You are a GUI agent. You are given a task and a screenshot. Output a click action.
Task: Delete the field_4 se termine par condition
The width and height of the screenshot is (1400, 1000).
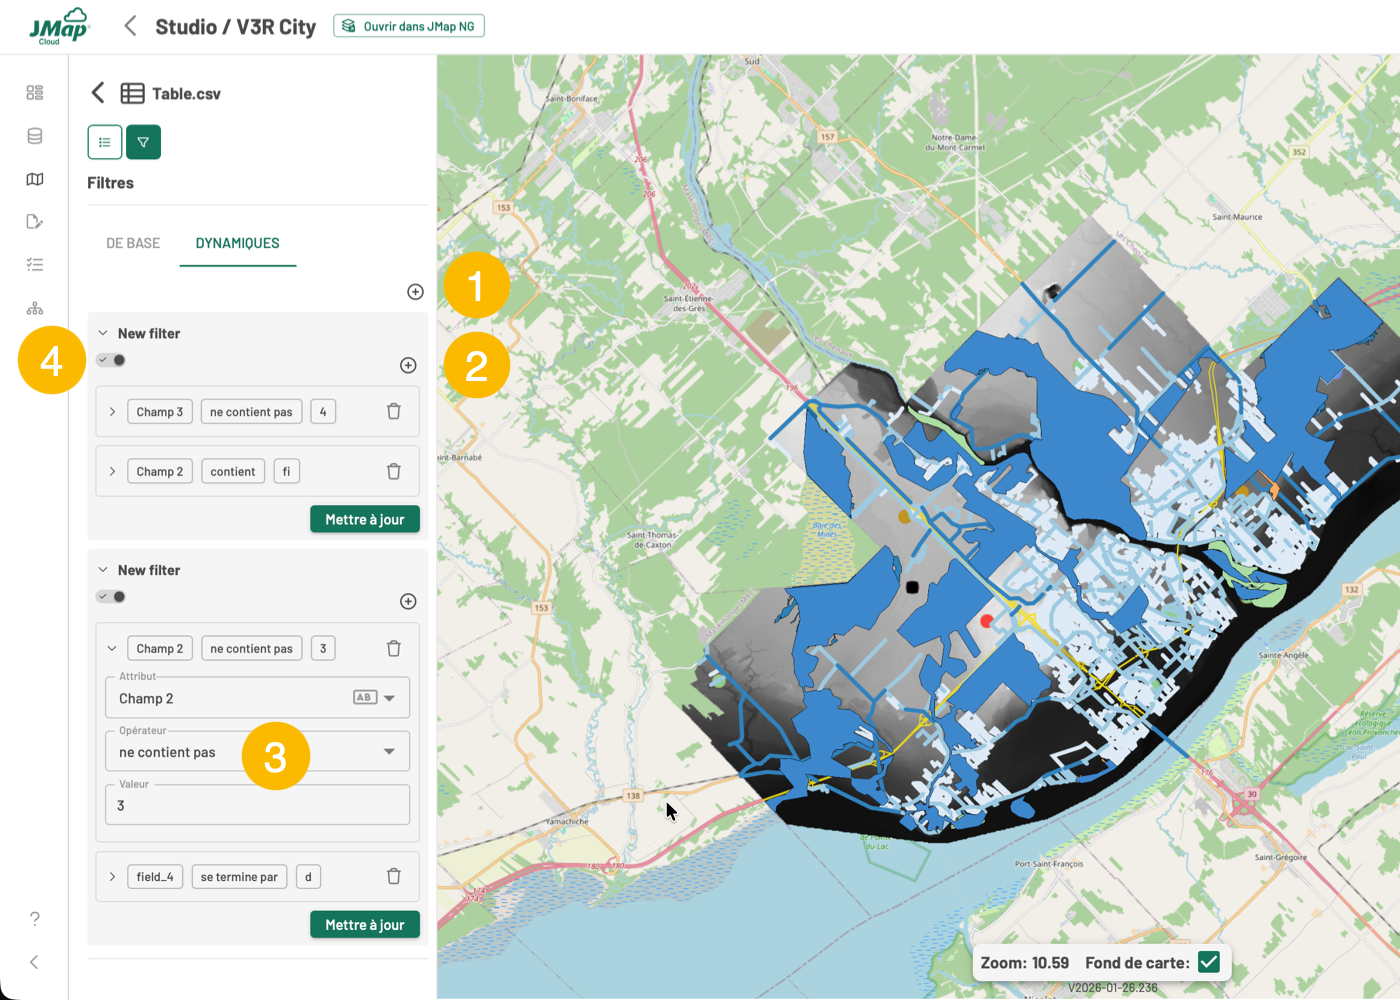394,877
